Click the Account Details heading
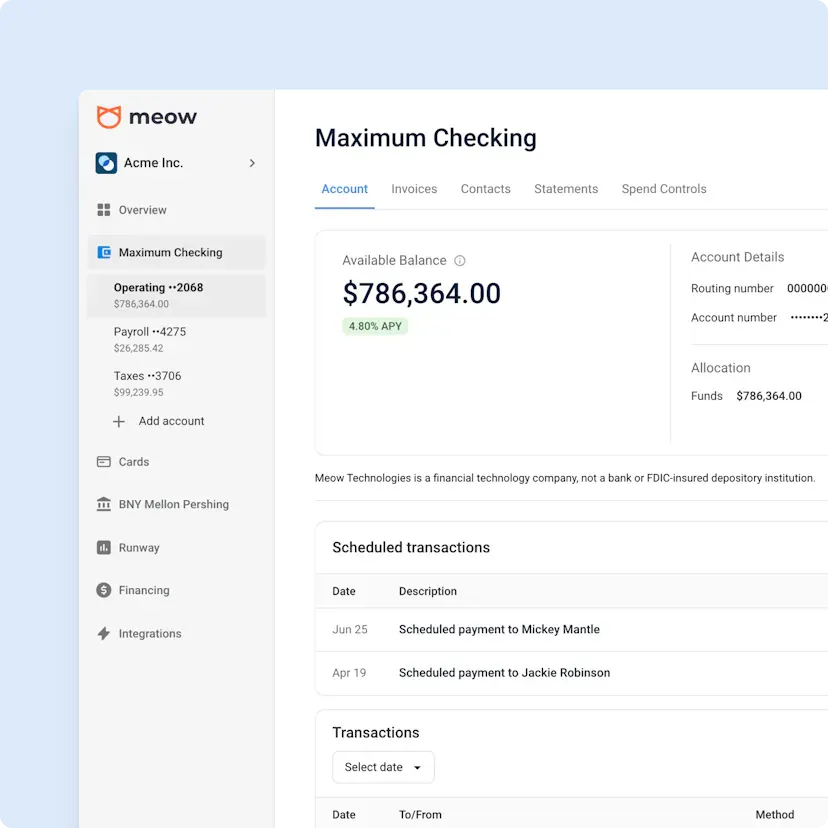The width and height of the screenshot is (828, 828). [x=737, y=257]
